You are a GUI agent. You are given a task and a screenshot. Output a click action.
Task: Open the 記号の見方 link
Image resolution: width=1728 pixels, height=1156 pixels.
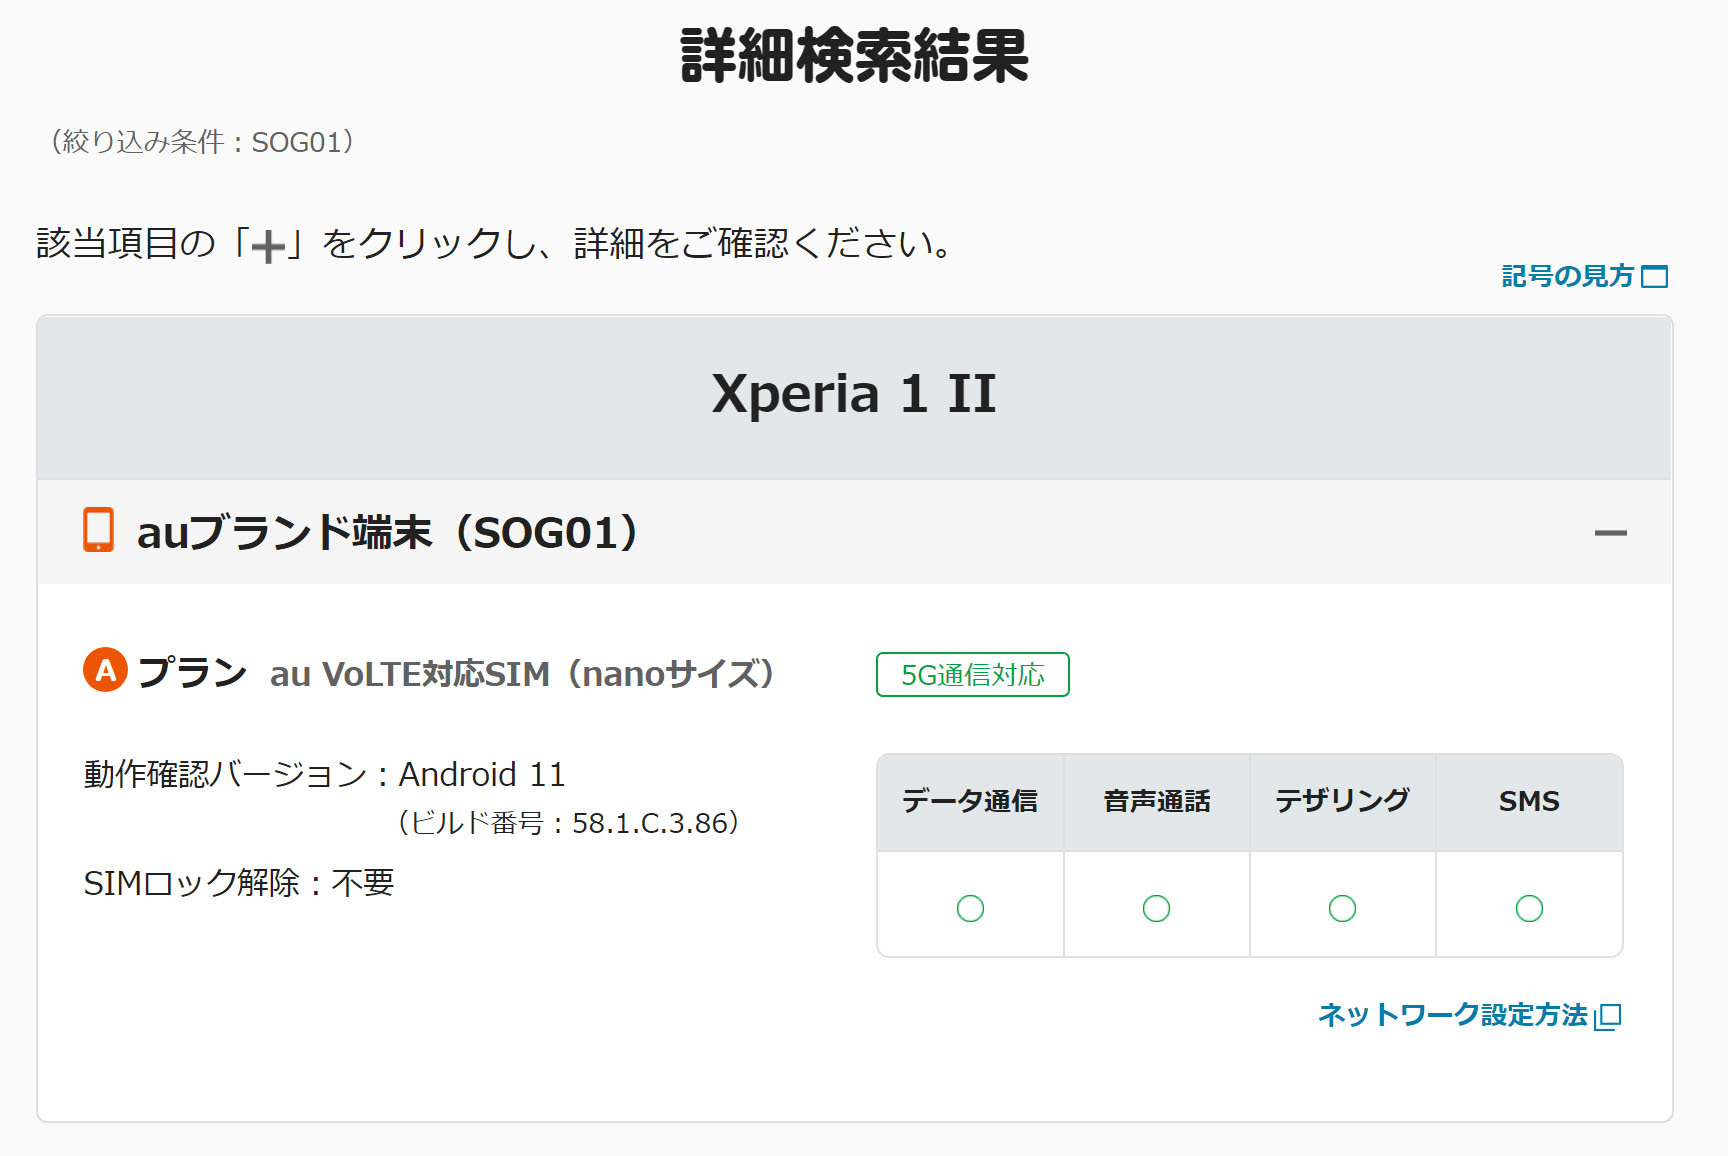(1567, 276)
